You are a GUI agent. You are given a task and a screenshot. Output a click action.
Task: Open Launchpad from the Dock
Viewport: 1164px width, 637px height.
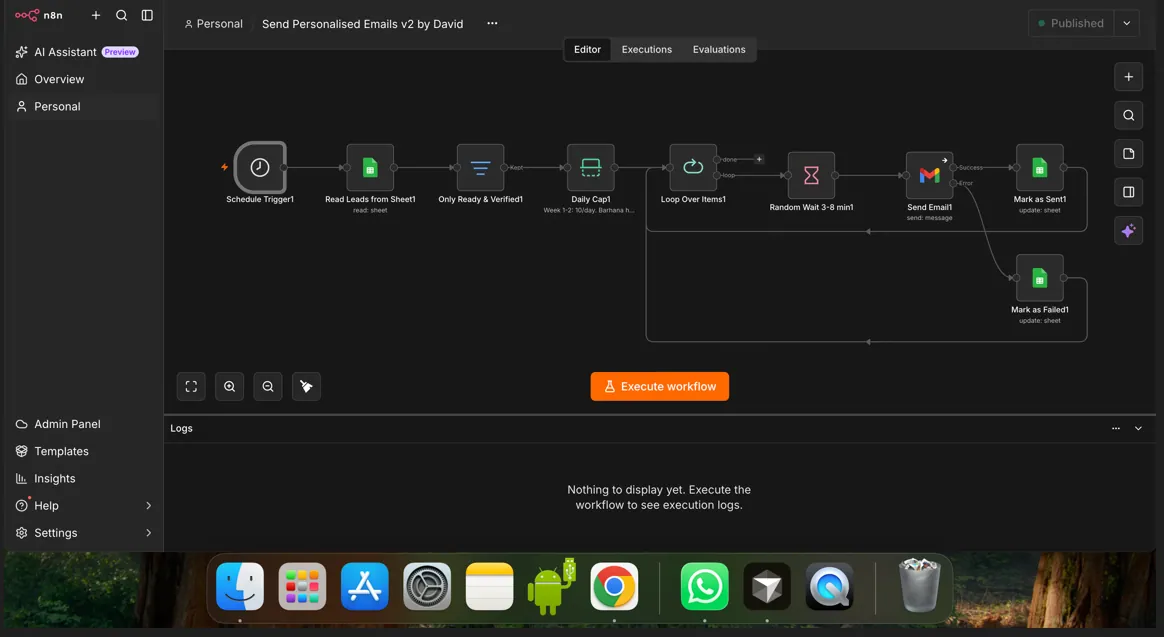tap(302, 587)
